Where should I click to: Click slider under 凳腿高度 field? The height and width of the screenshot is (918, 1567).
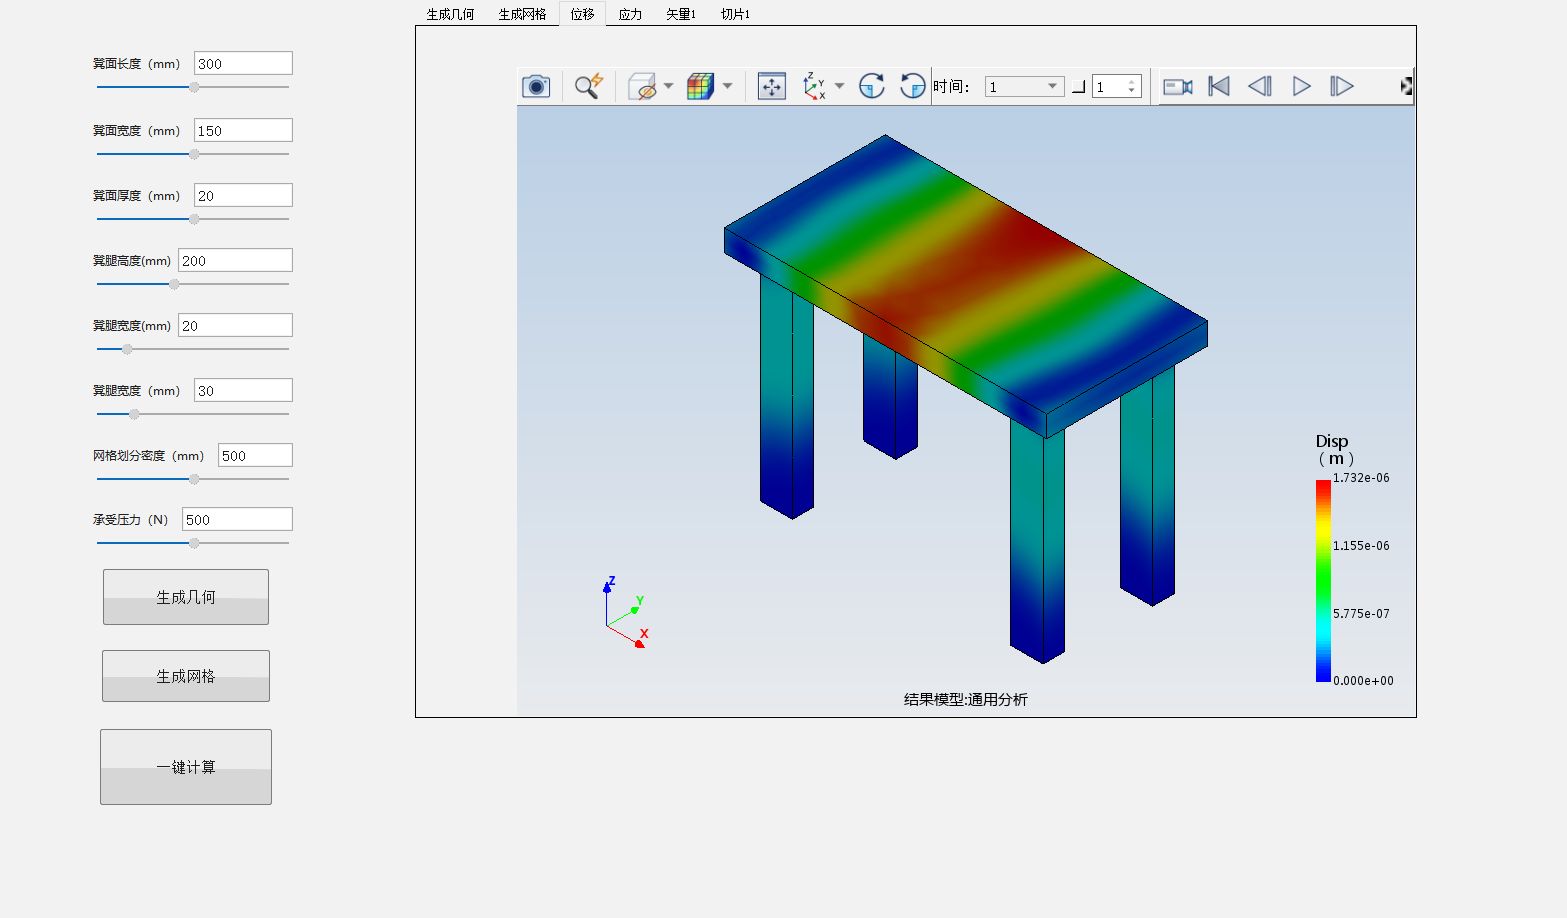(193, 284)
